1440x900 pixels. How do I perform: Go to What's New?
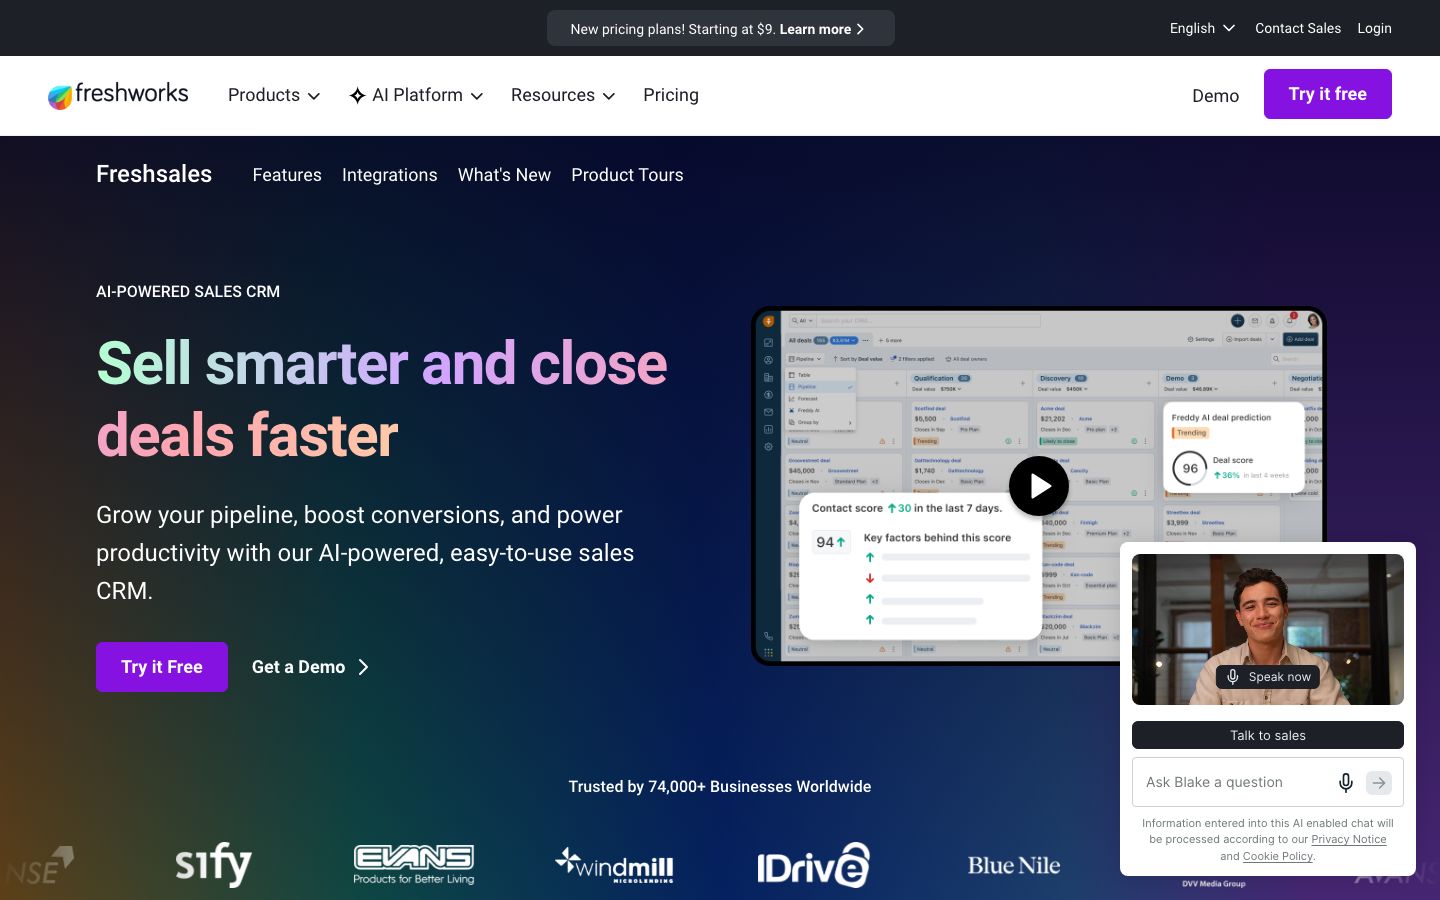(x=504, y=175)
